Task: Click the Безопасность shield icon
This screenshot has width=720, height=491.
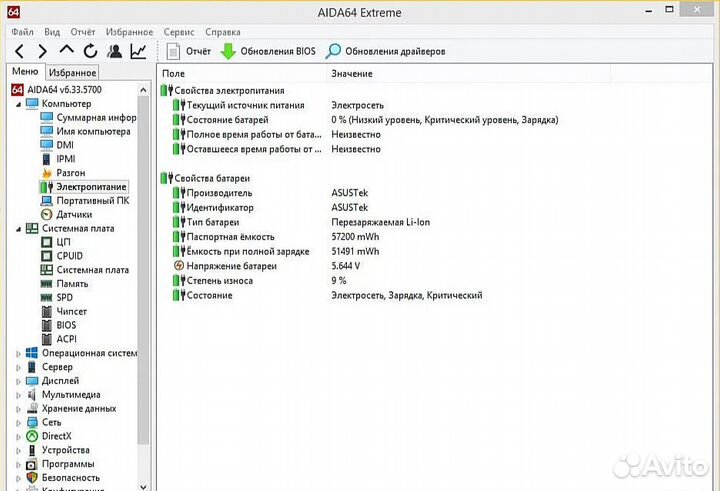Action: point(32,478)
